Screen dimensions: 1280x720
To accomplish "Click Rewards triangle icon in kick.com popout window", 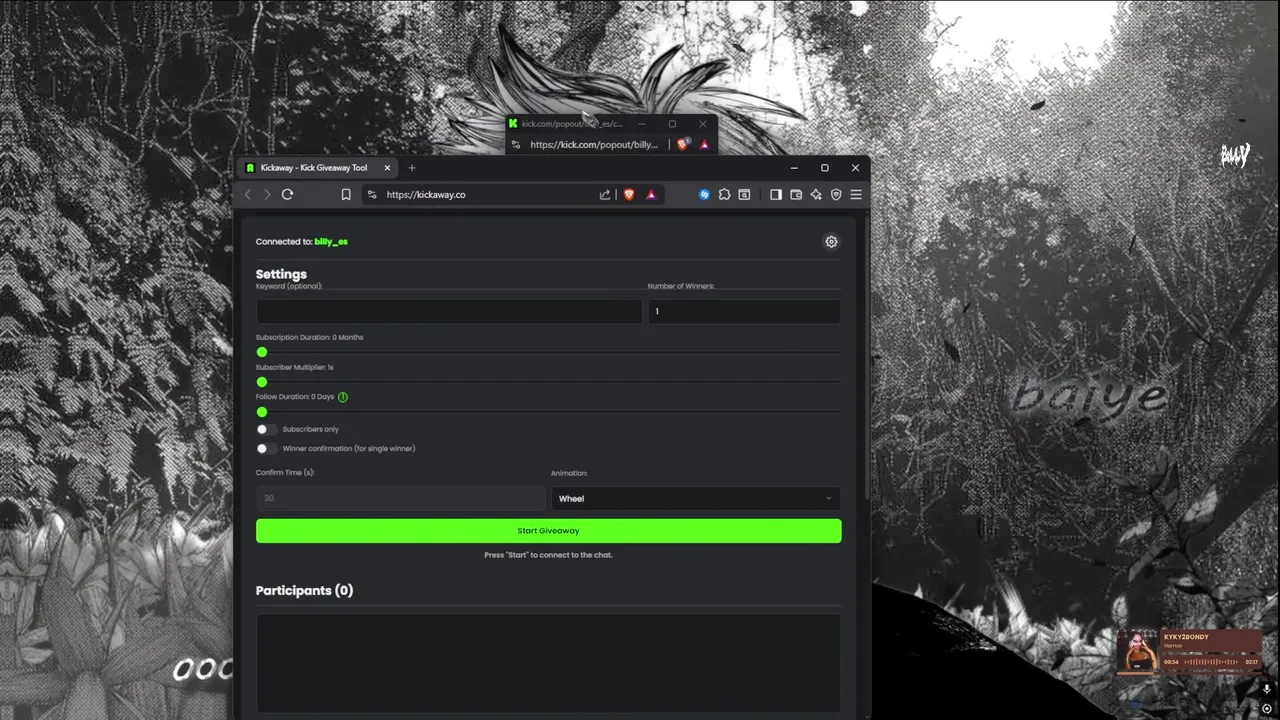I will (x=704, y=145).
